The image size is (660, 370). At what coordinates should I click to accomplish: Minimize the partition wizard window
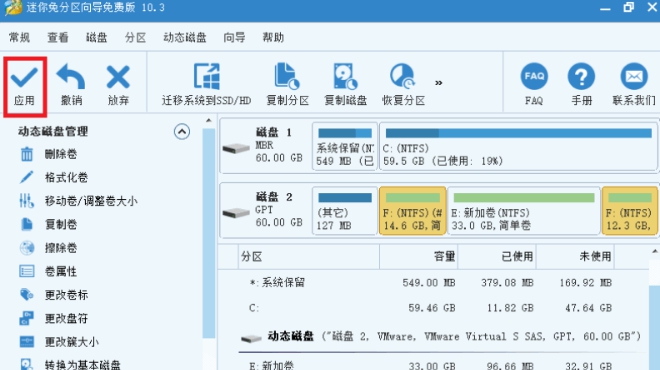click(x=605, y=8)
